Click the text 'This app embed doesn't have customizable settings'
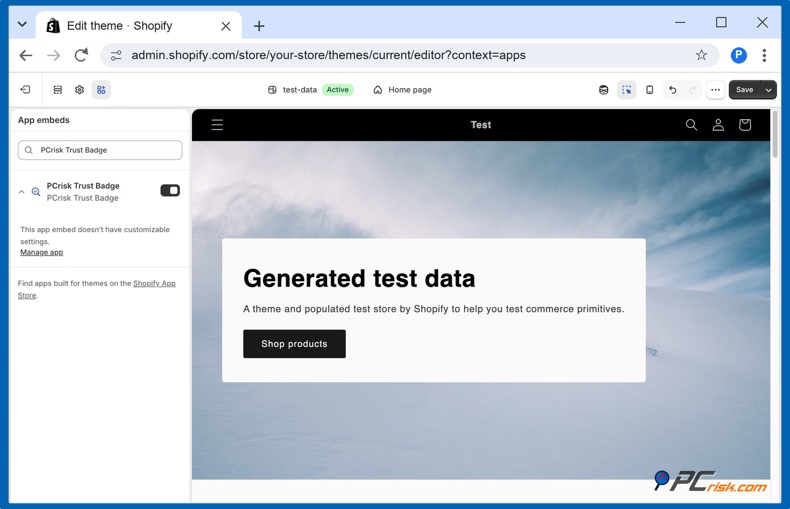Viewport: 790px width, 509px height. [95, 235]
